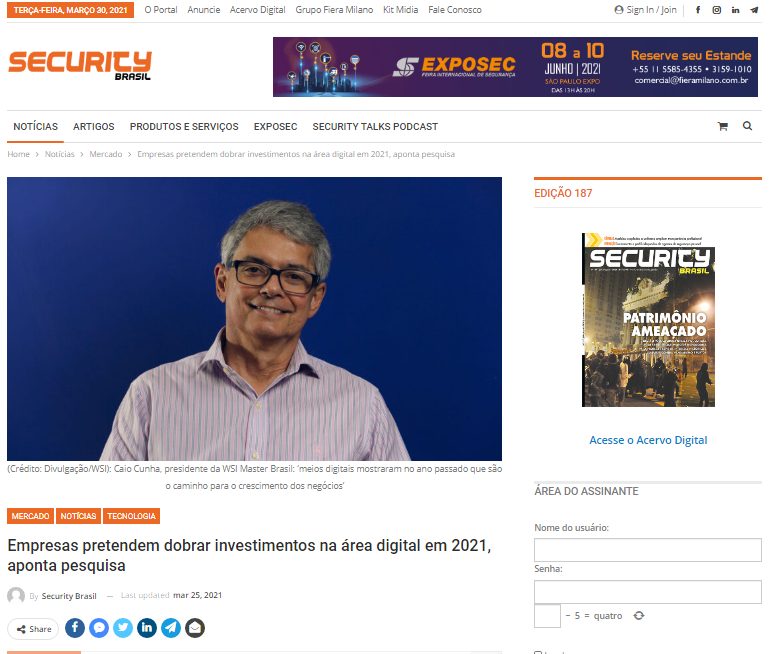Viewport: 771px width, 654px height.
Task: Open the Artigos menu item
Action: pos(94,127)
